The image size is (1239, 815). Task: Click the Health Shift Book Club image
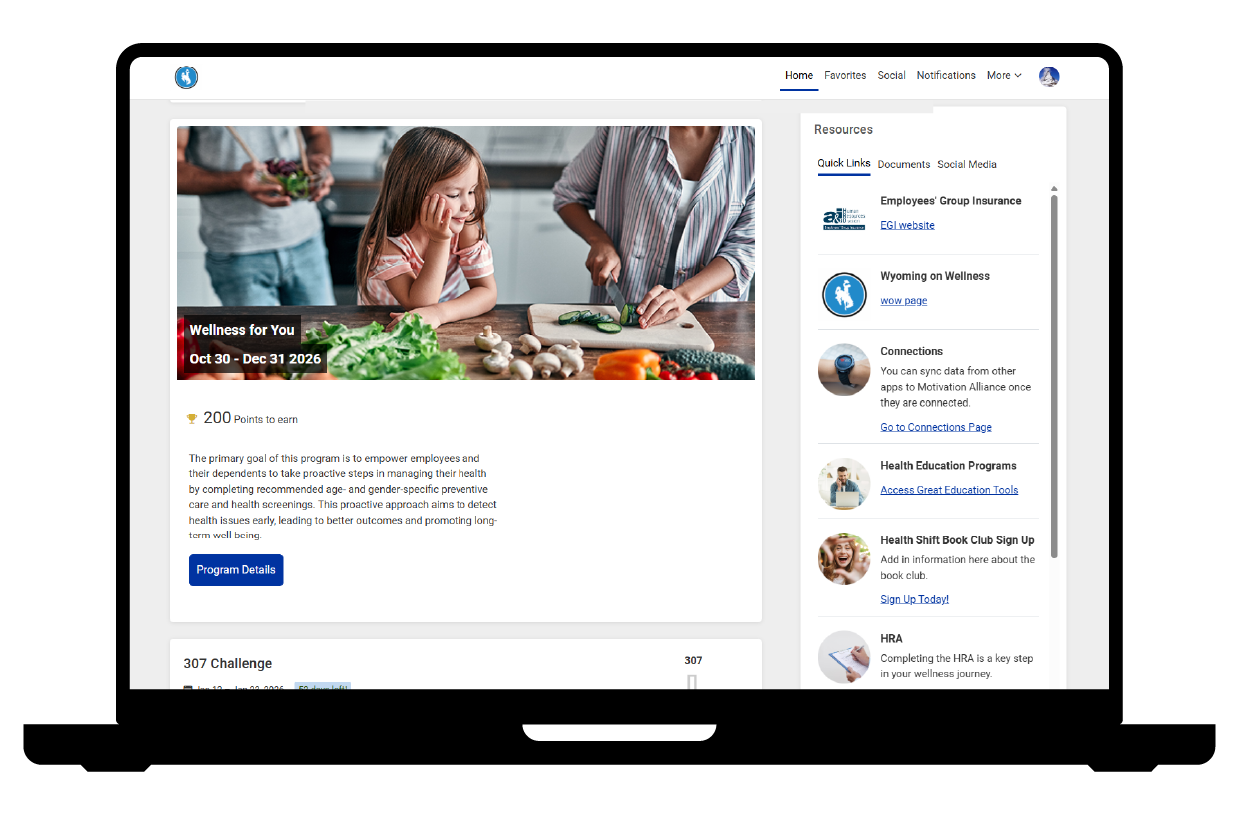click(843, 559)
